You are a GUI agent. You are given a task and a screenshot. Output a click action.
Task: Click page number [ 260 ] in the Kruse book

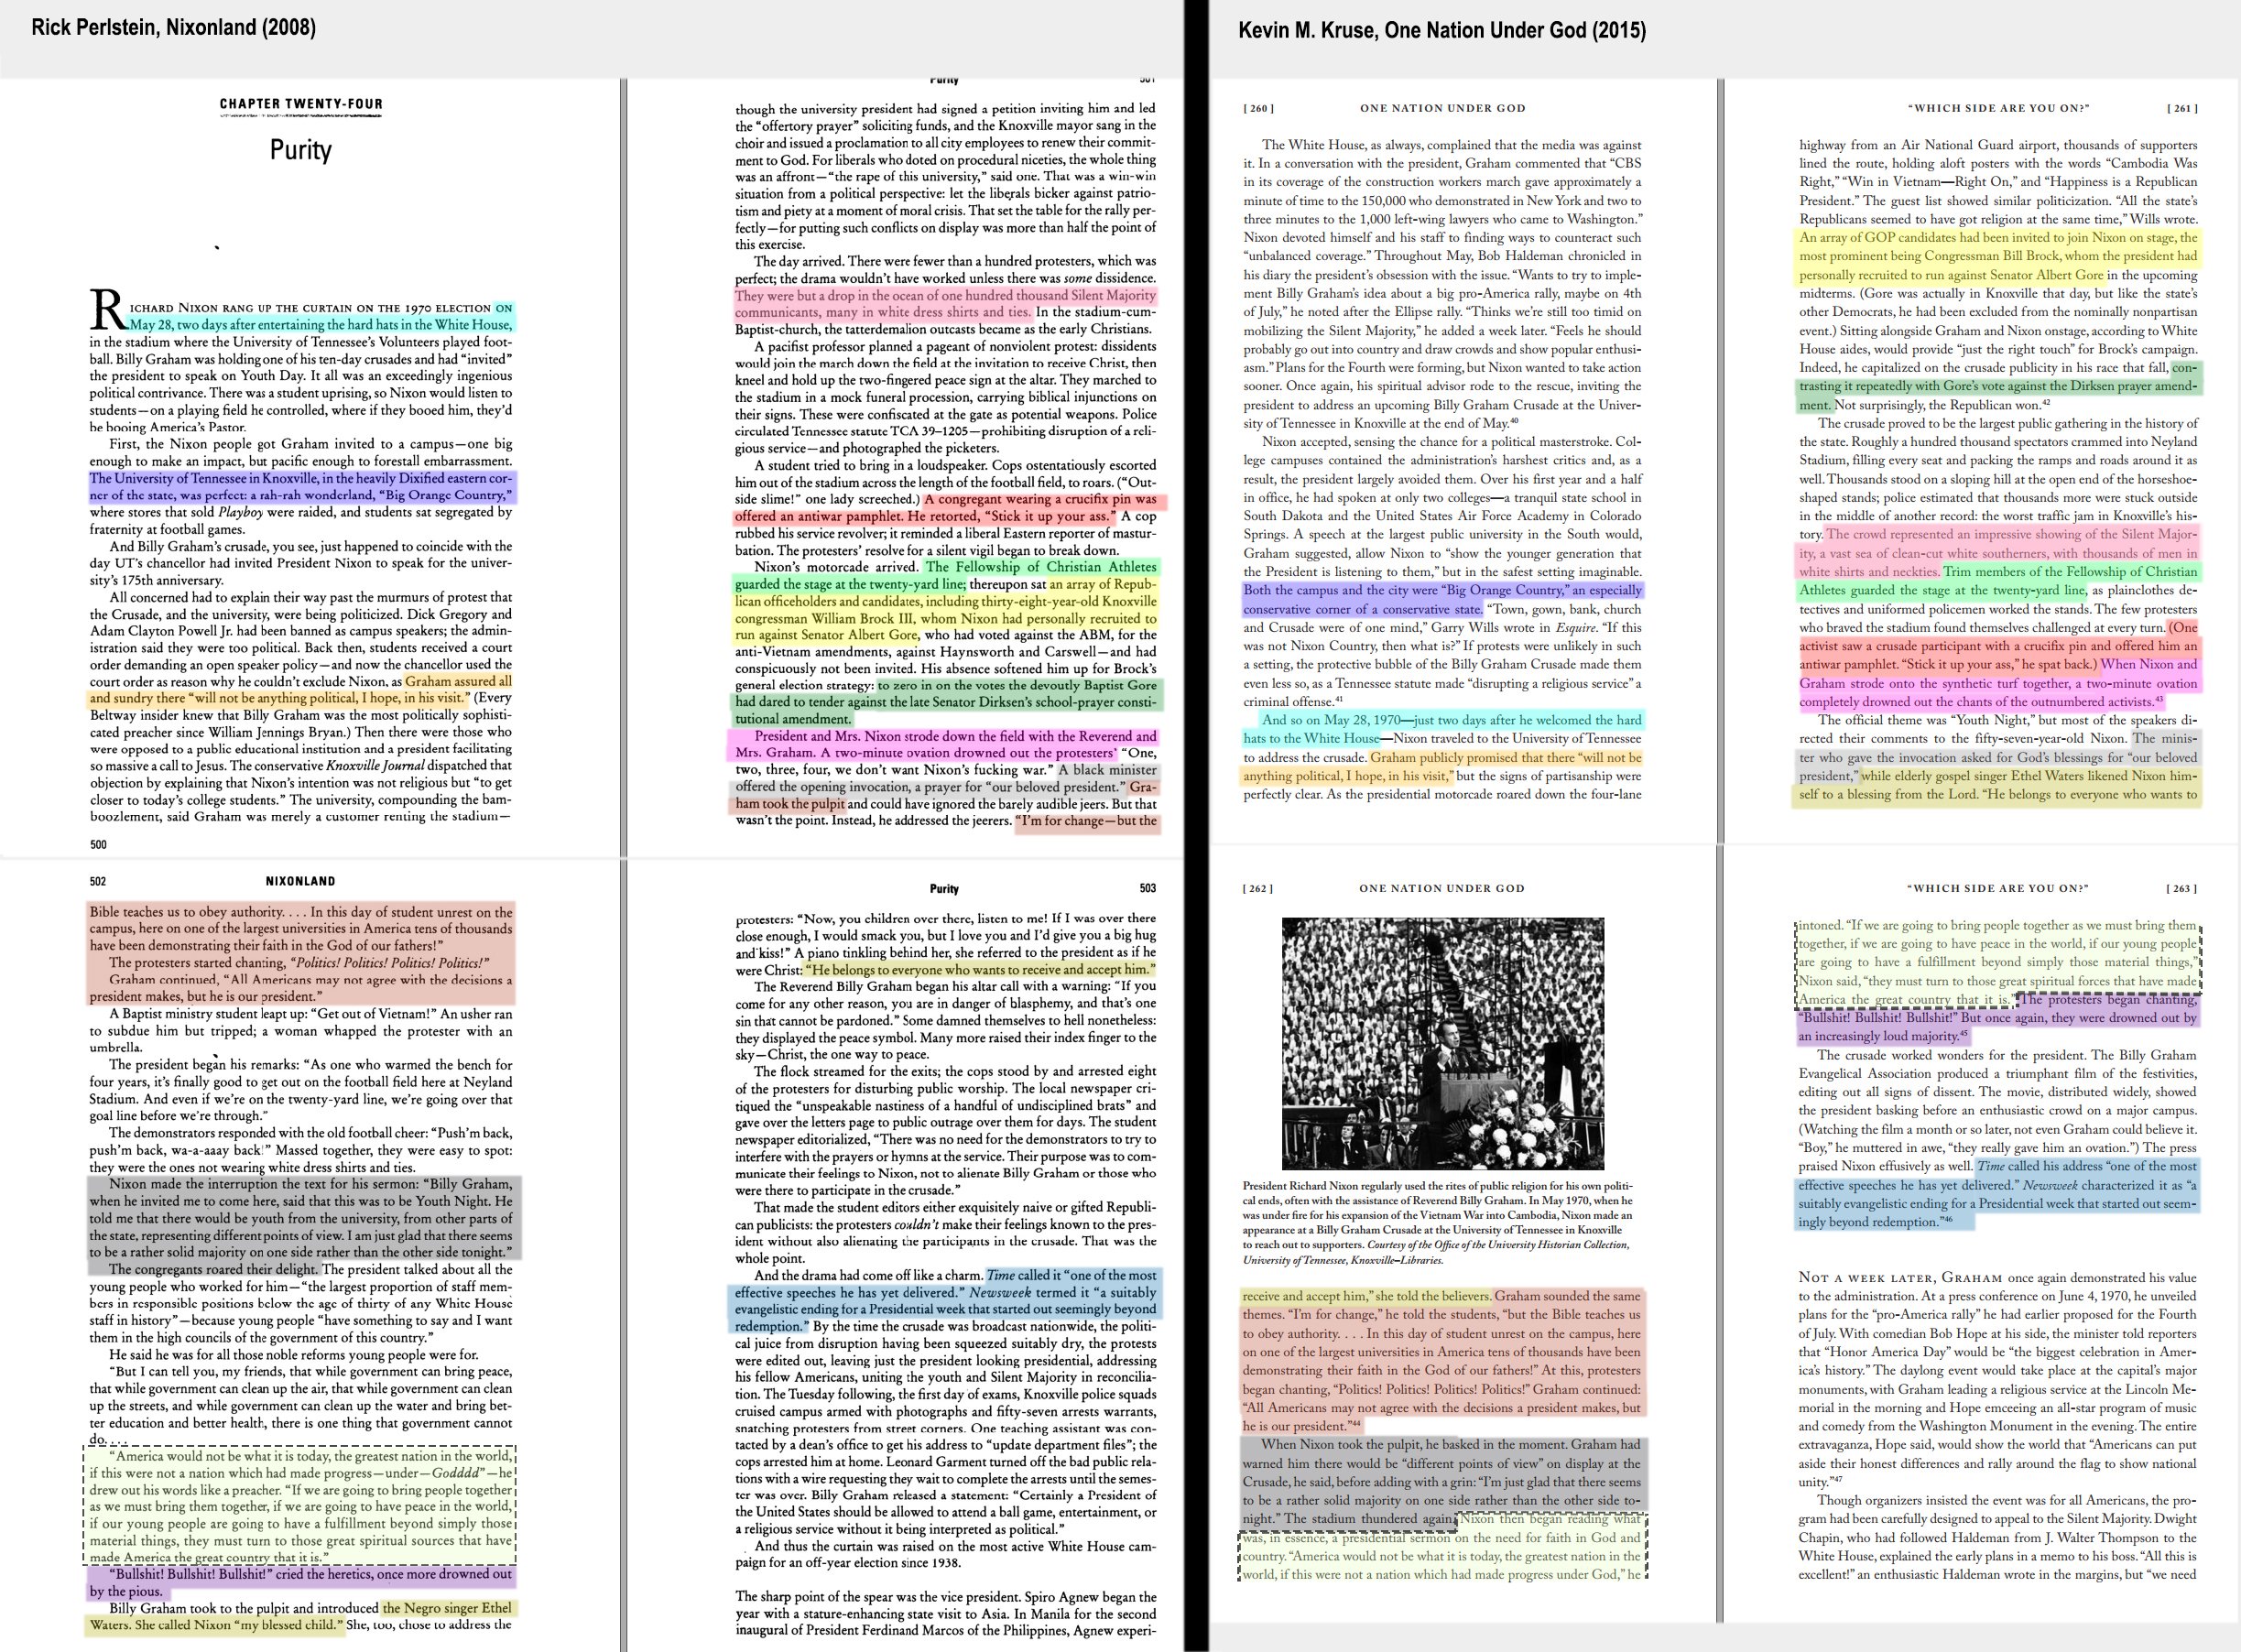click(1258, 108)
